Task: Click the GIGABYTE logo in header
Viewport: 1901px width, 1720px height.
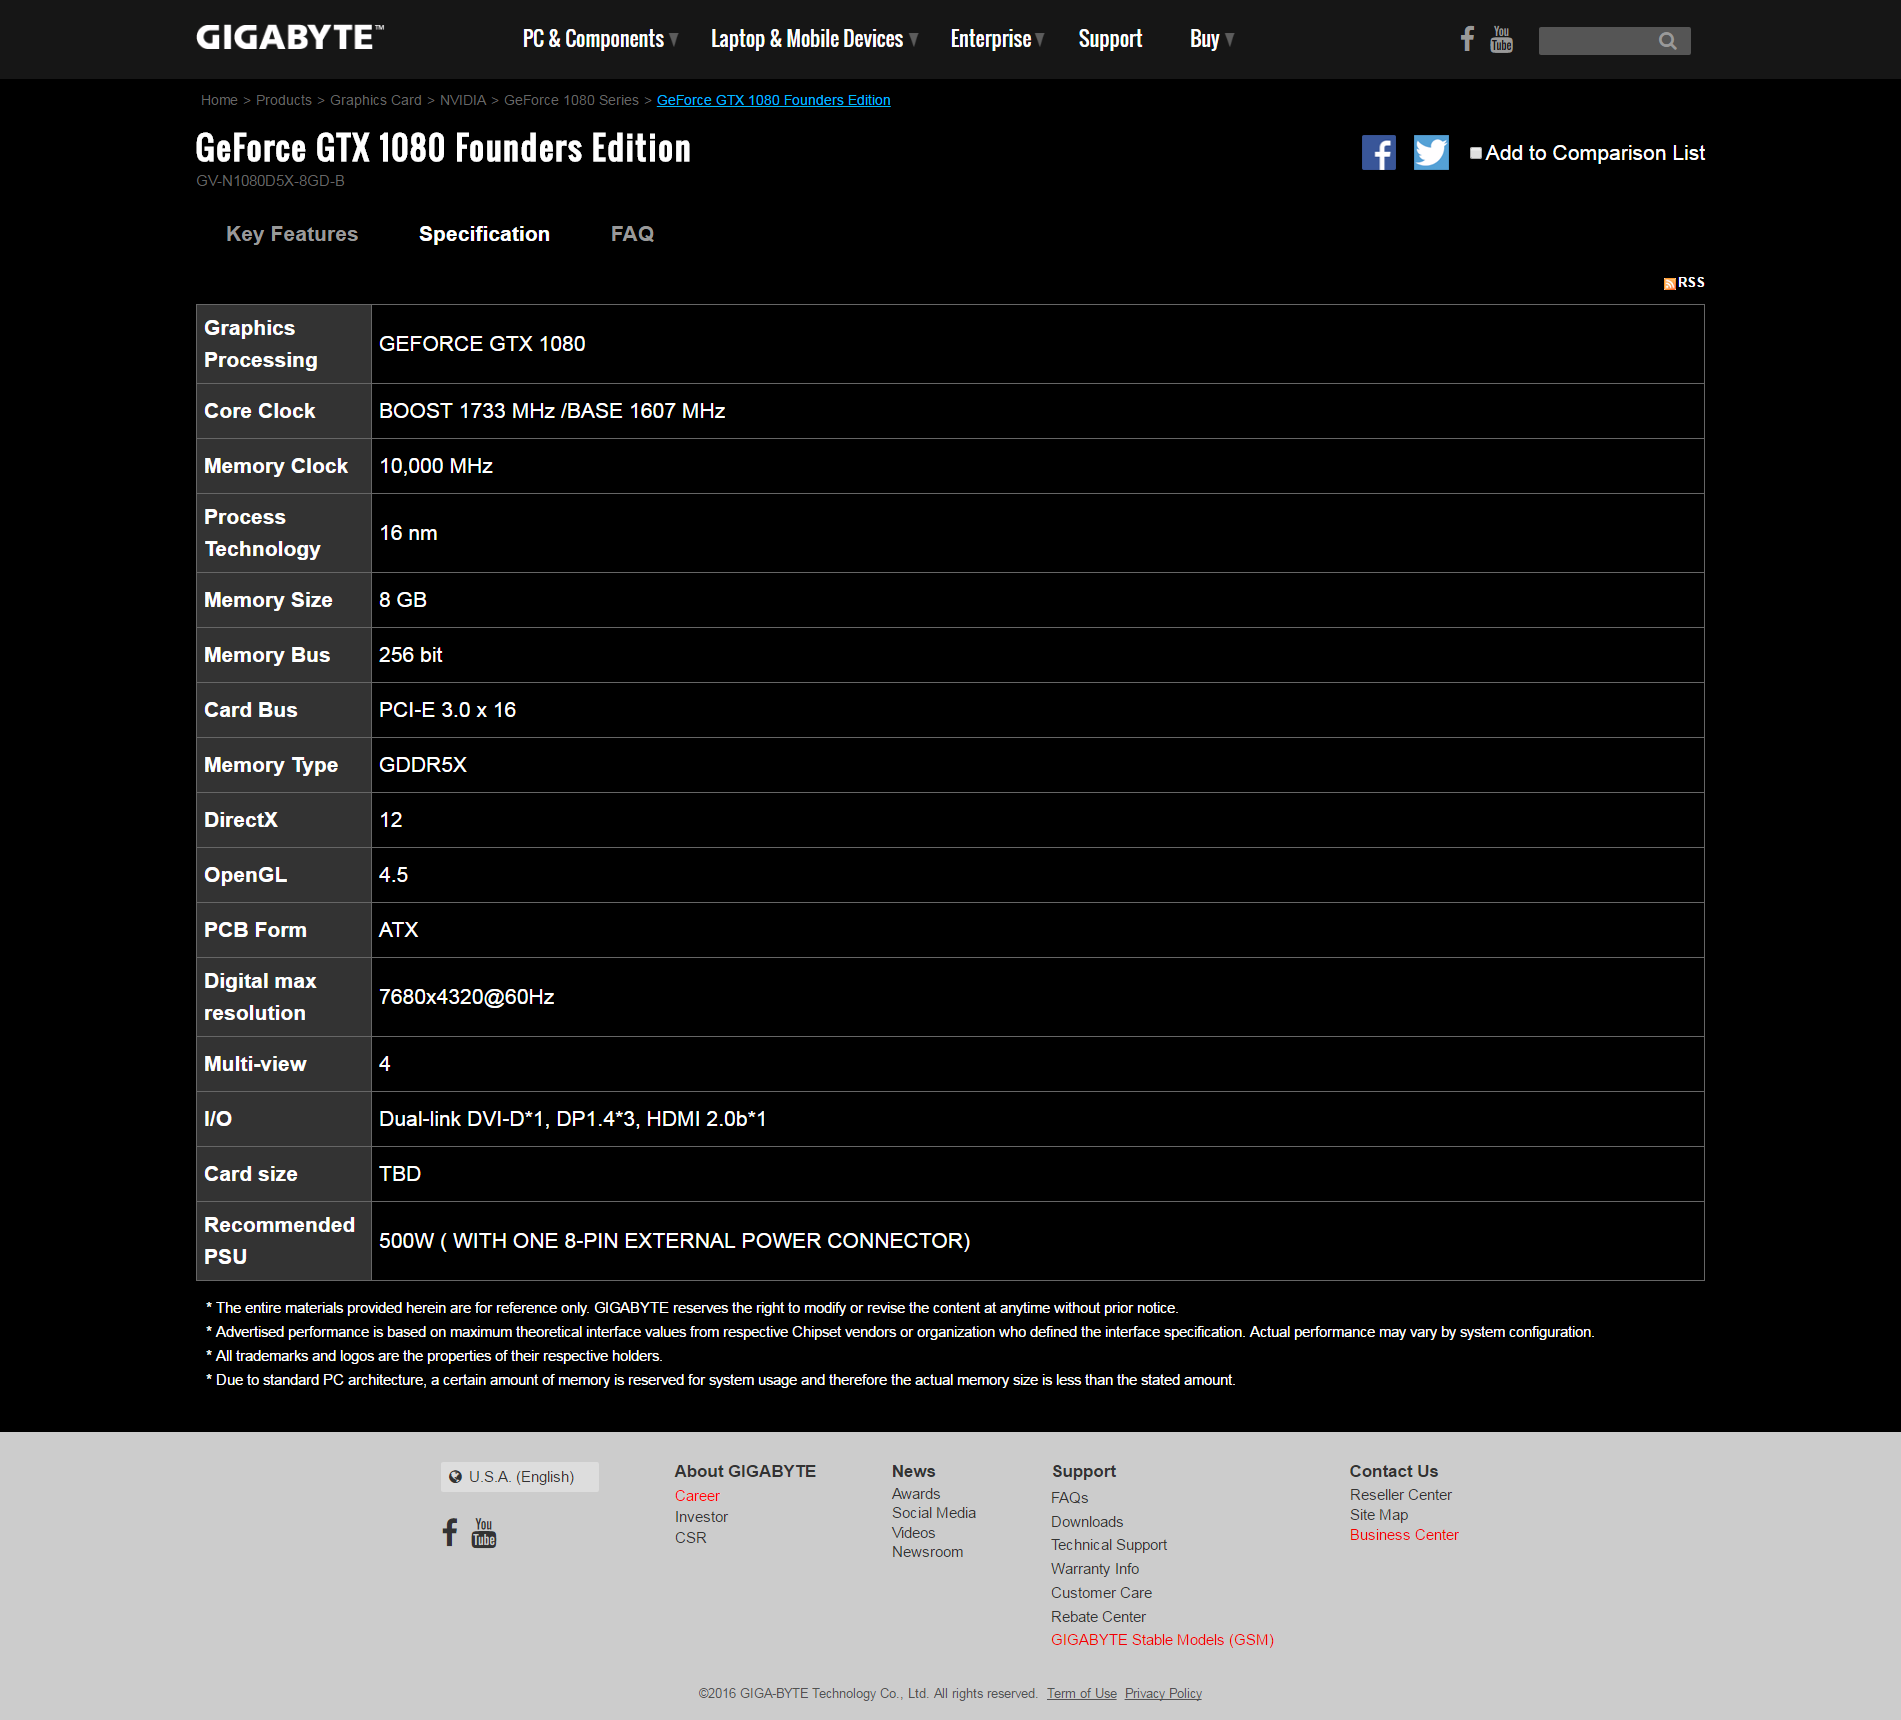Action: click(289, 38)
